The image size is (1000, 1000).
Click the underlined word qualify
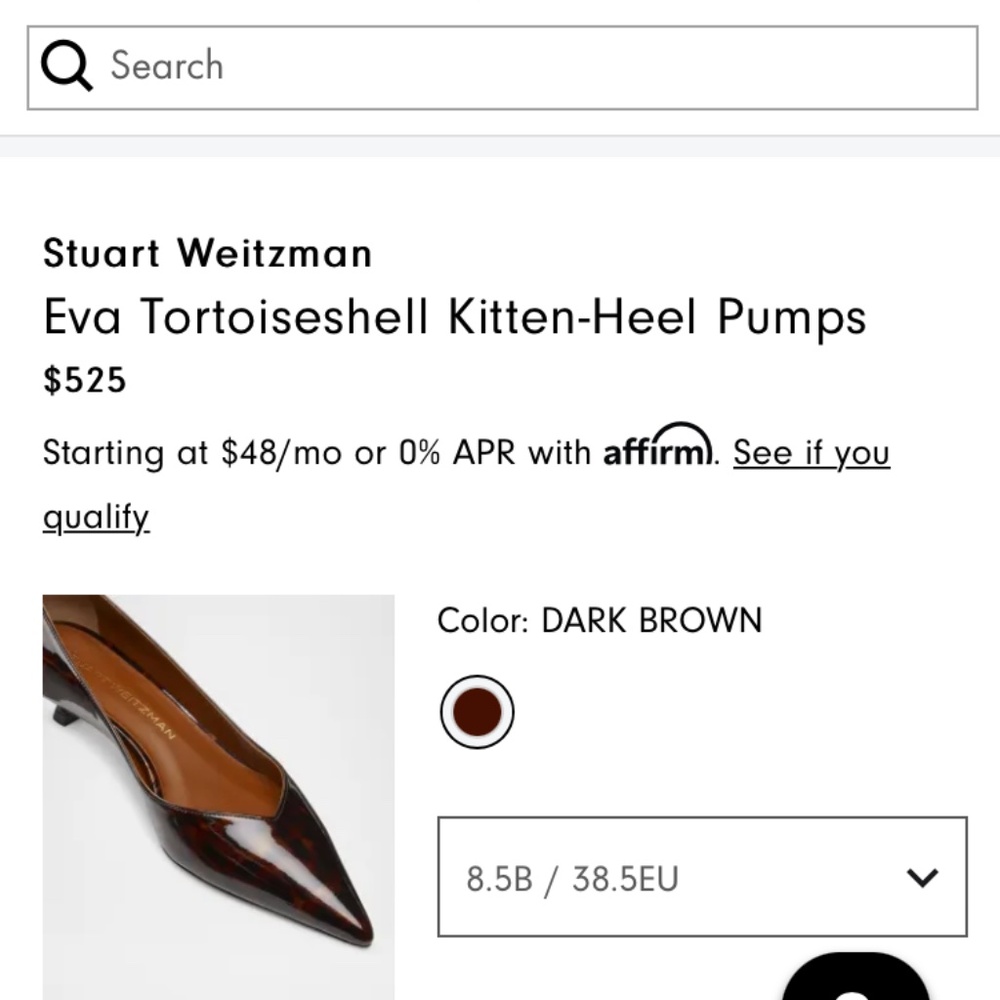94,514
